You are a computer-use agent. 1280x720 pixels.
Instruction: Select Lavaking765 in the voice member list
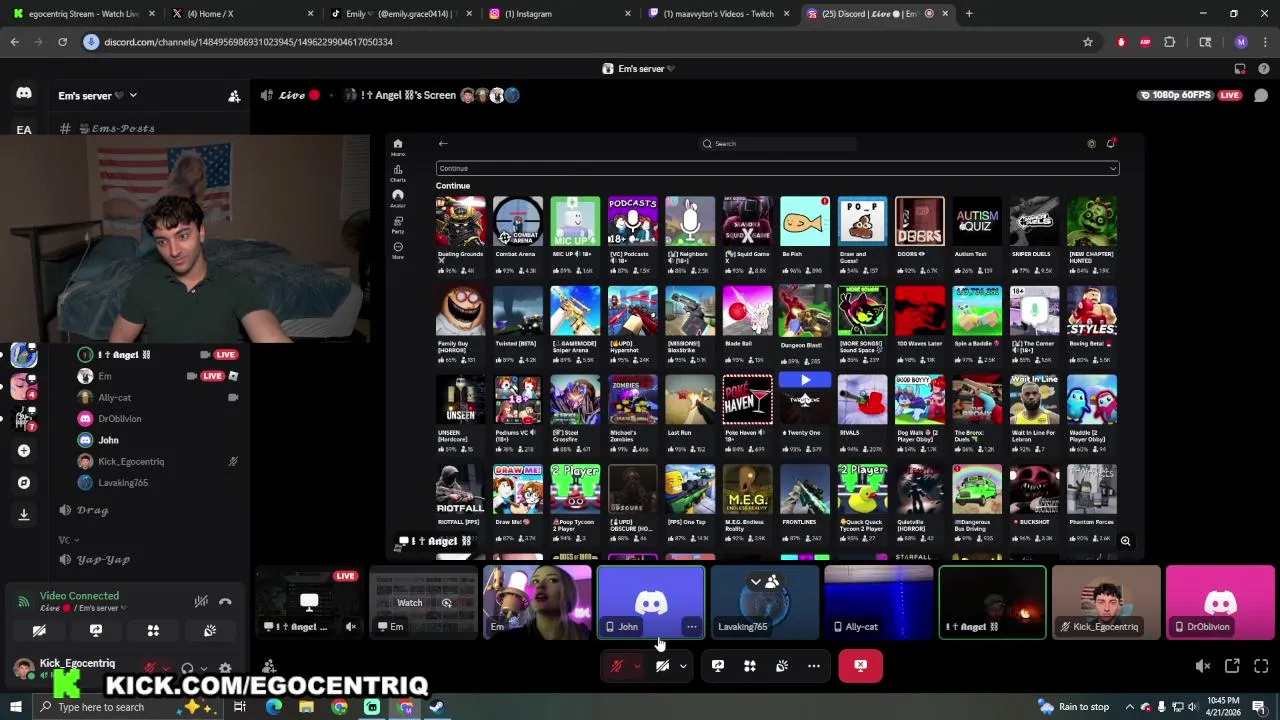[123, 483]
